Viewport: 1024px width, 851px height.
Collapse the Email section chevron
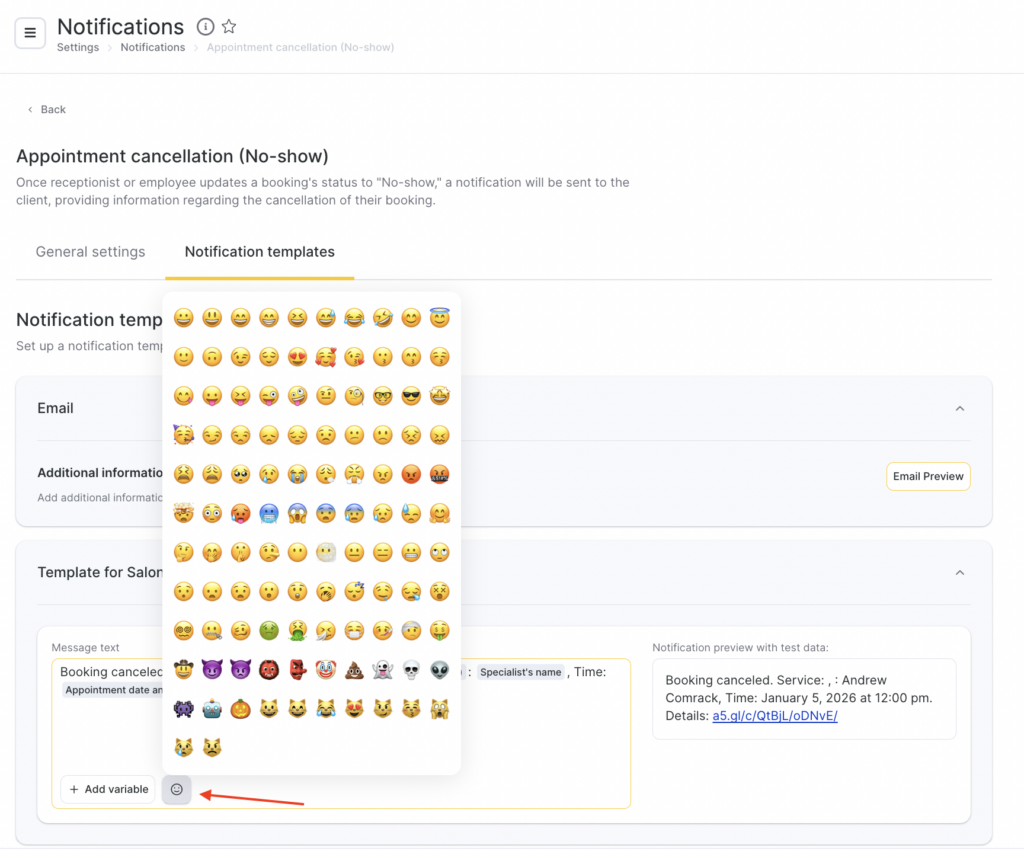pyautogui.click(x=960, y=409)
